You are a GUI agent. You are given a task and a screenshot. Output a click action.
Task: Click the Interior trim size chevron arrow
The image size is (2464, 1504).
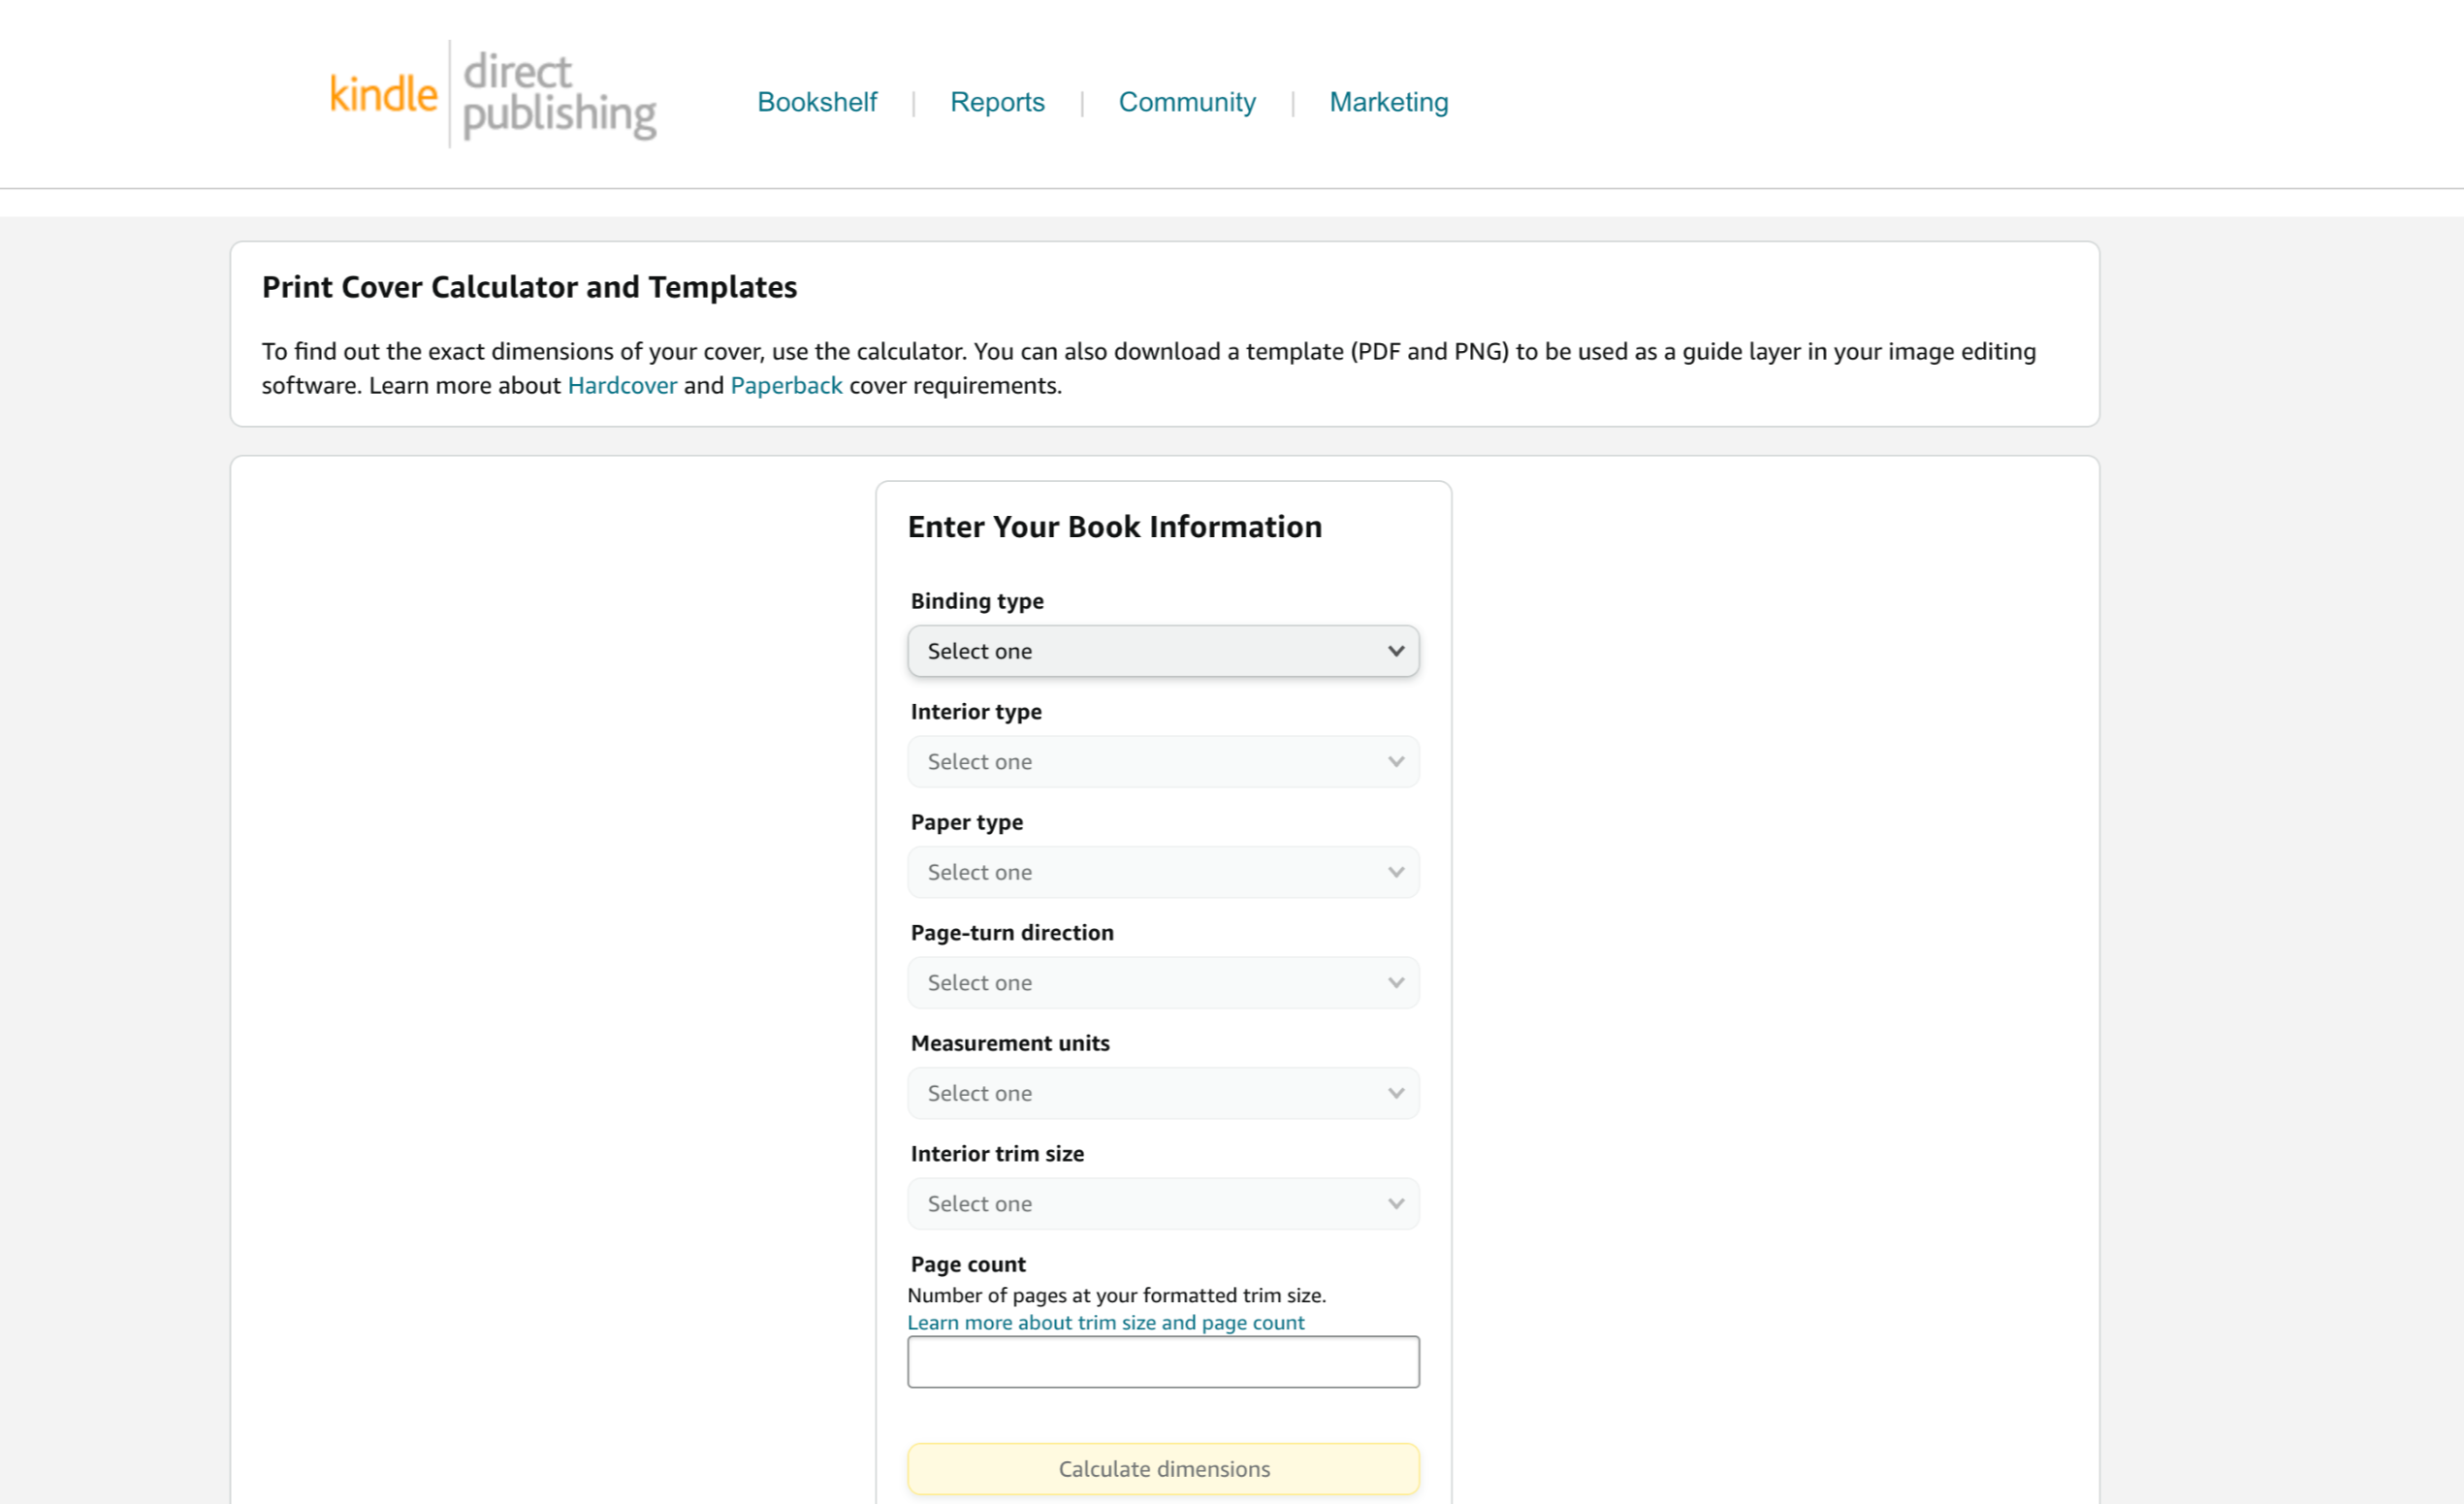tap(1396, 1204)
